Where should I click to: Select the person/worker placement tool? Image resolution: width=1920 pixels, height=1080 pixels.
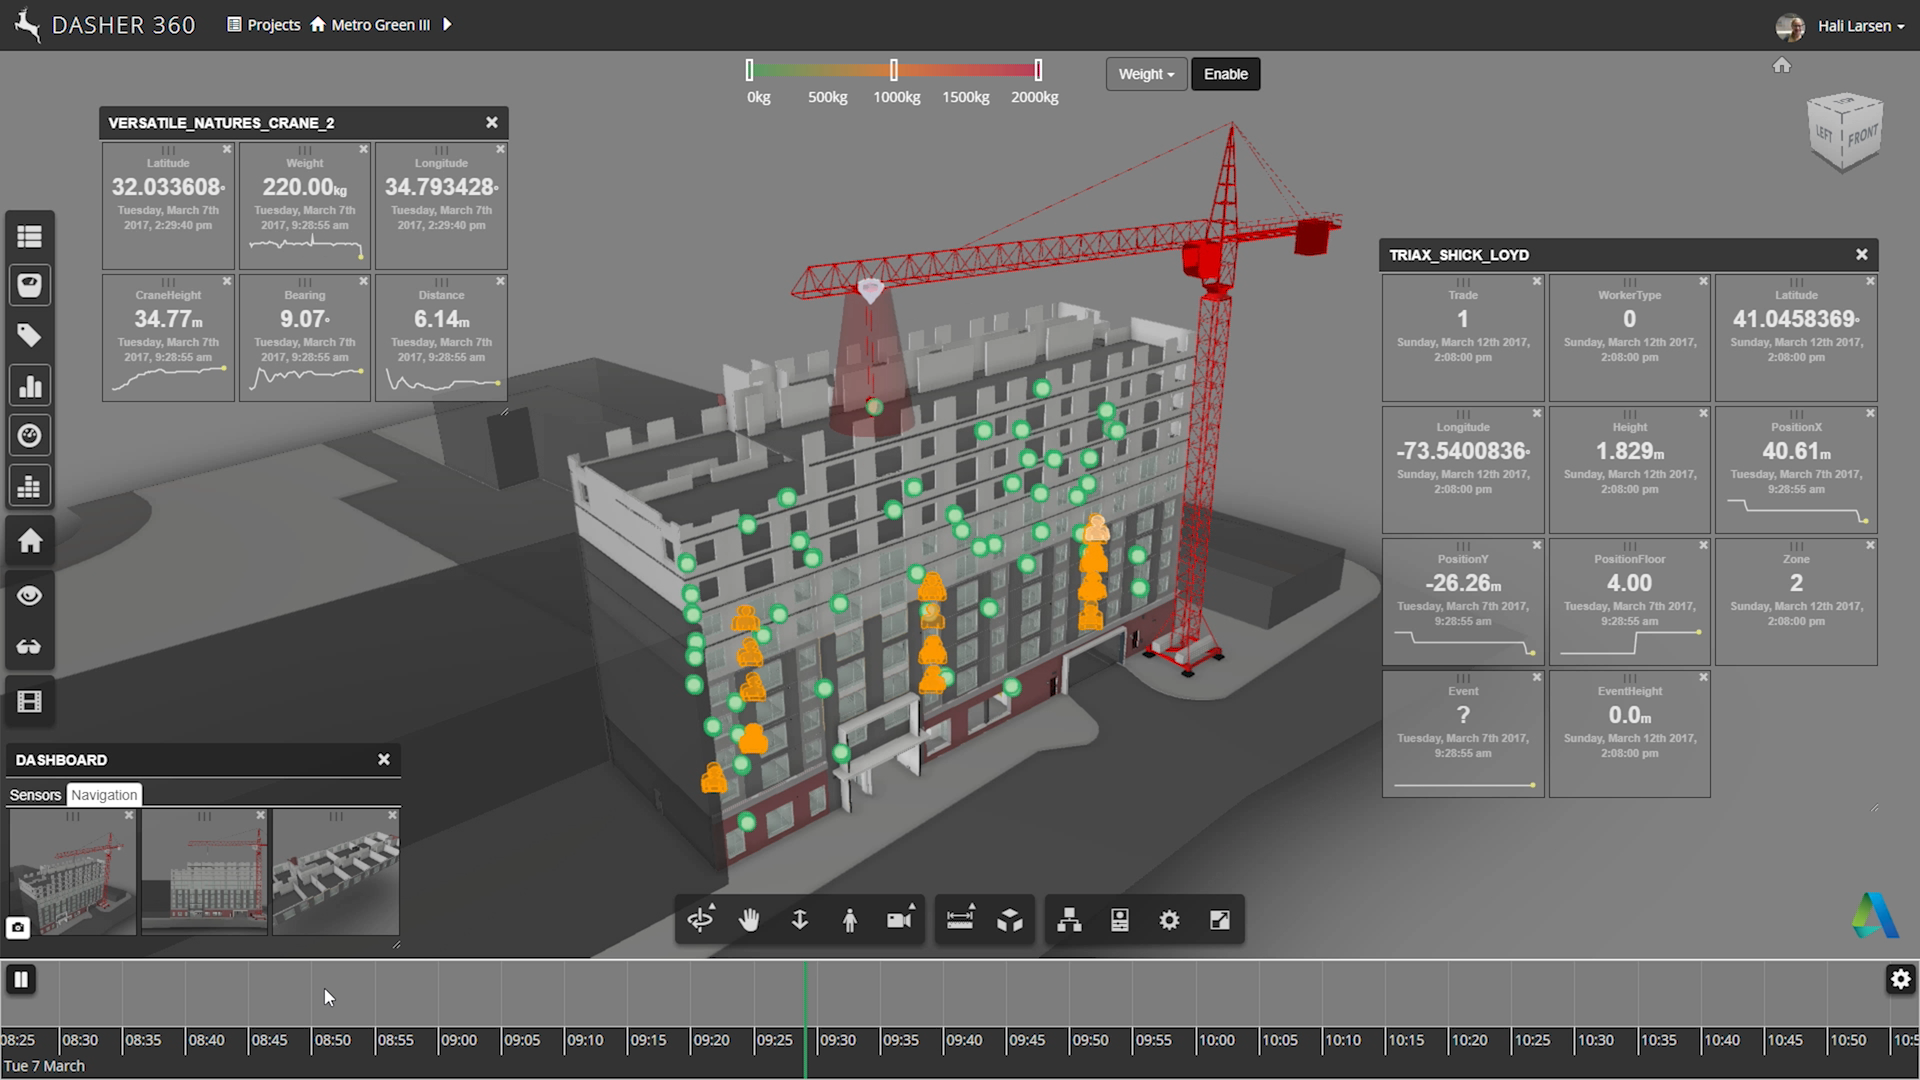tap(851, 919)
